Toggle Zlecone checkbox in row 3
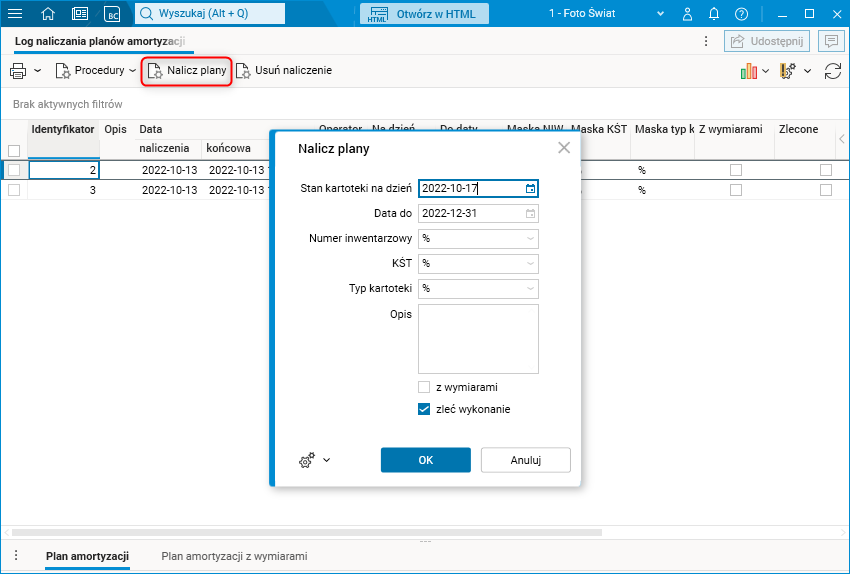850x574 pixels. point(826,190)
